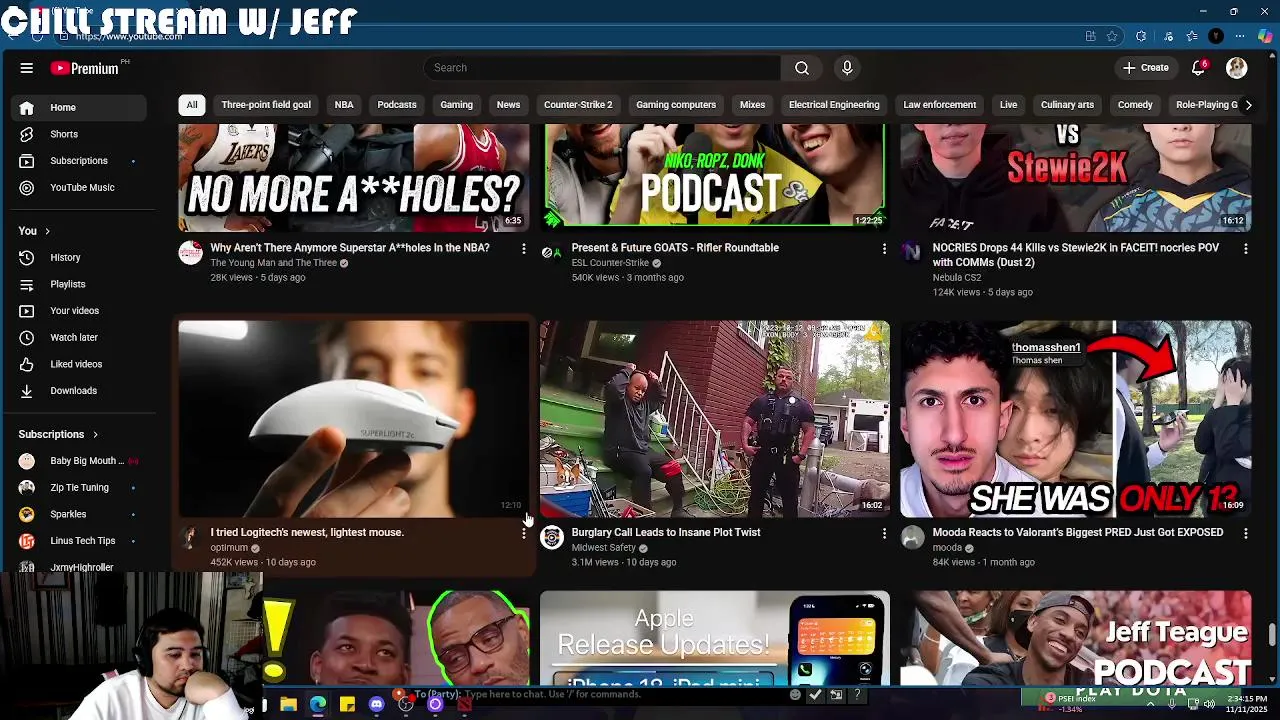Click the Midwest Safety channel avatar

552,538
